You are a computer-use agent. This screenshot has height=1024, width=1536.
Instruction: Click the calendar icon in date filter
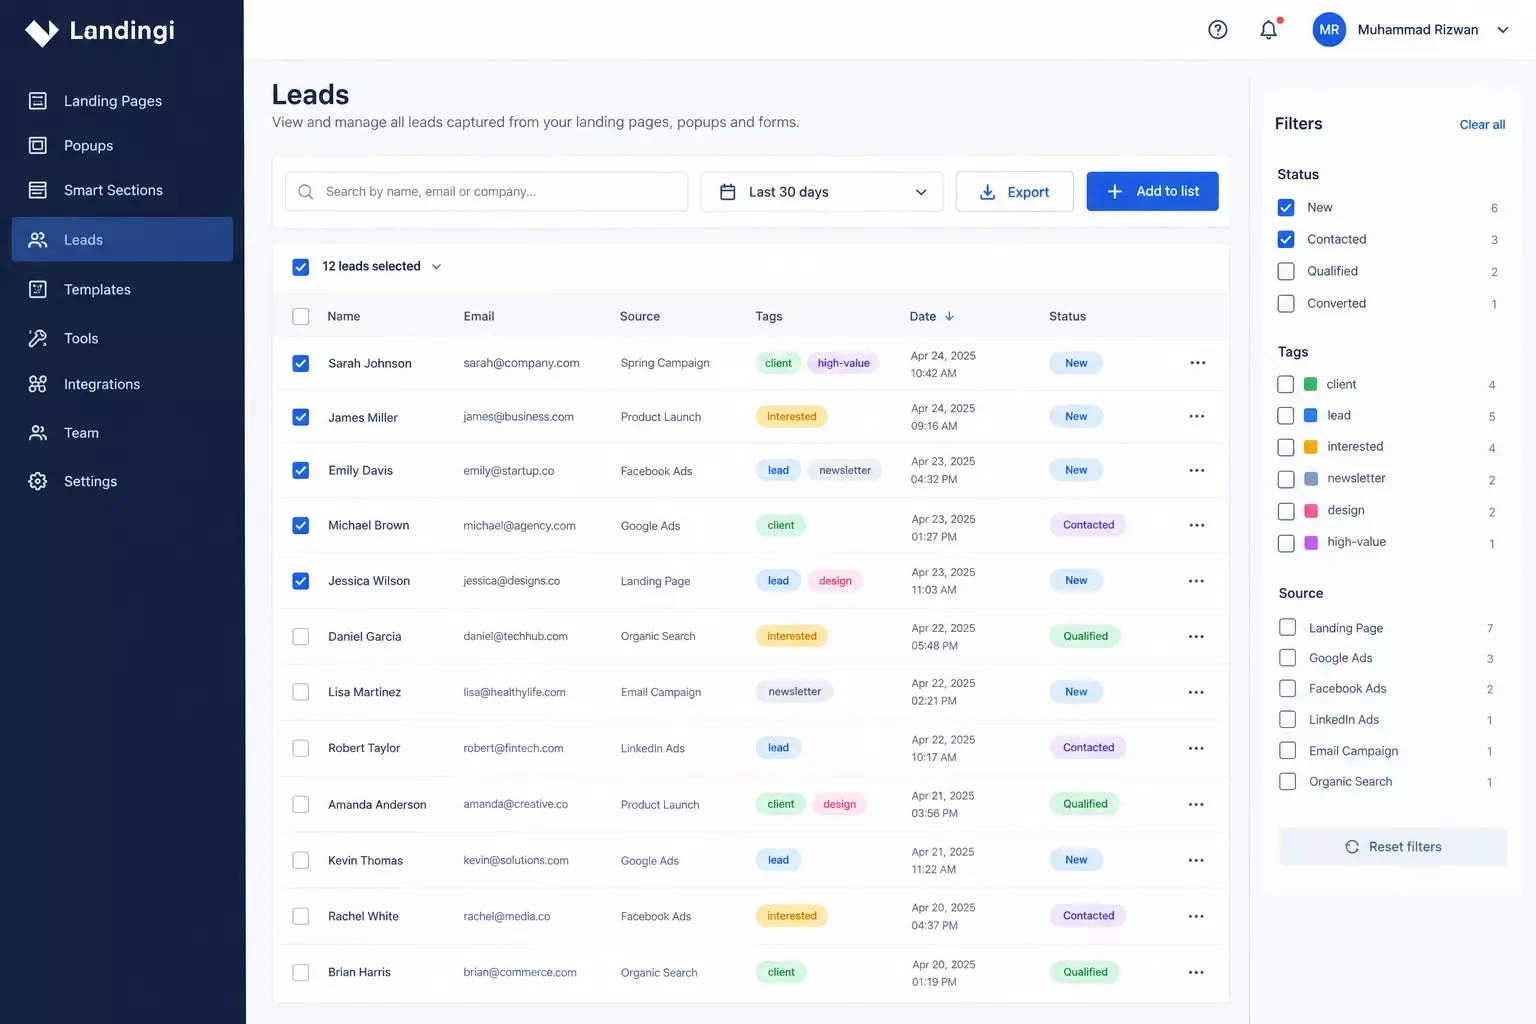(728, 192)
